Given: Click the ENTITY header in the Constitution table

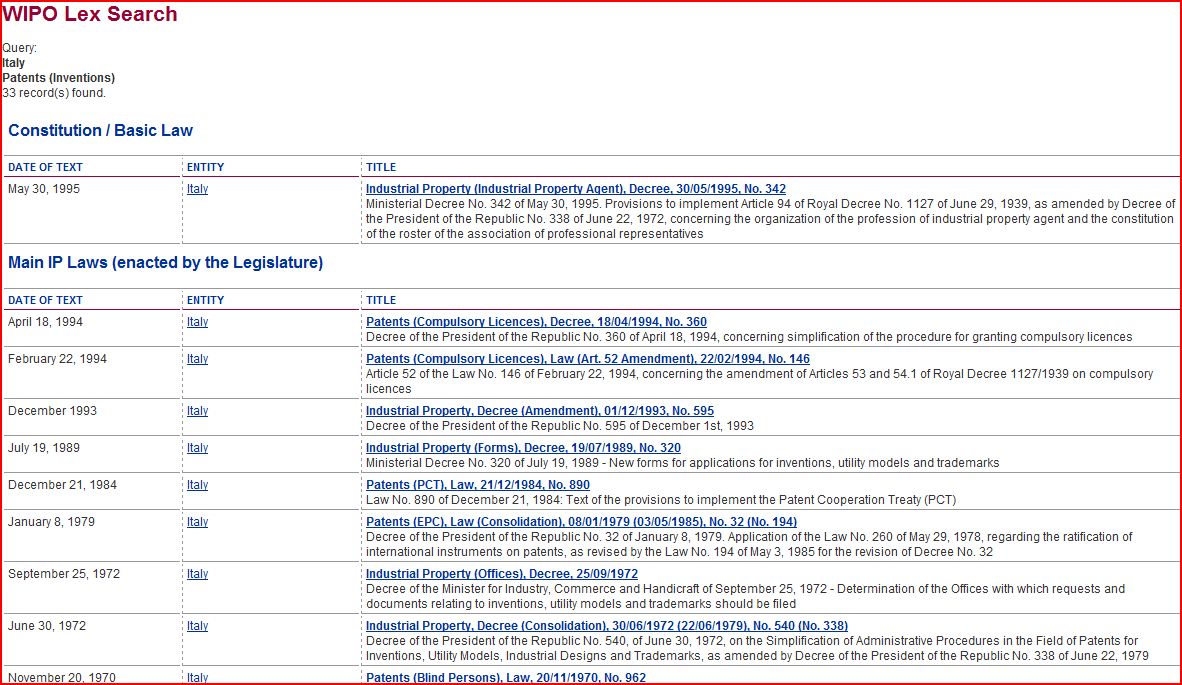Looking at the screenshot, I should [x=205, y=167].
